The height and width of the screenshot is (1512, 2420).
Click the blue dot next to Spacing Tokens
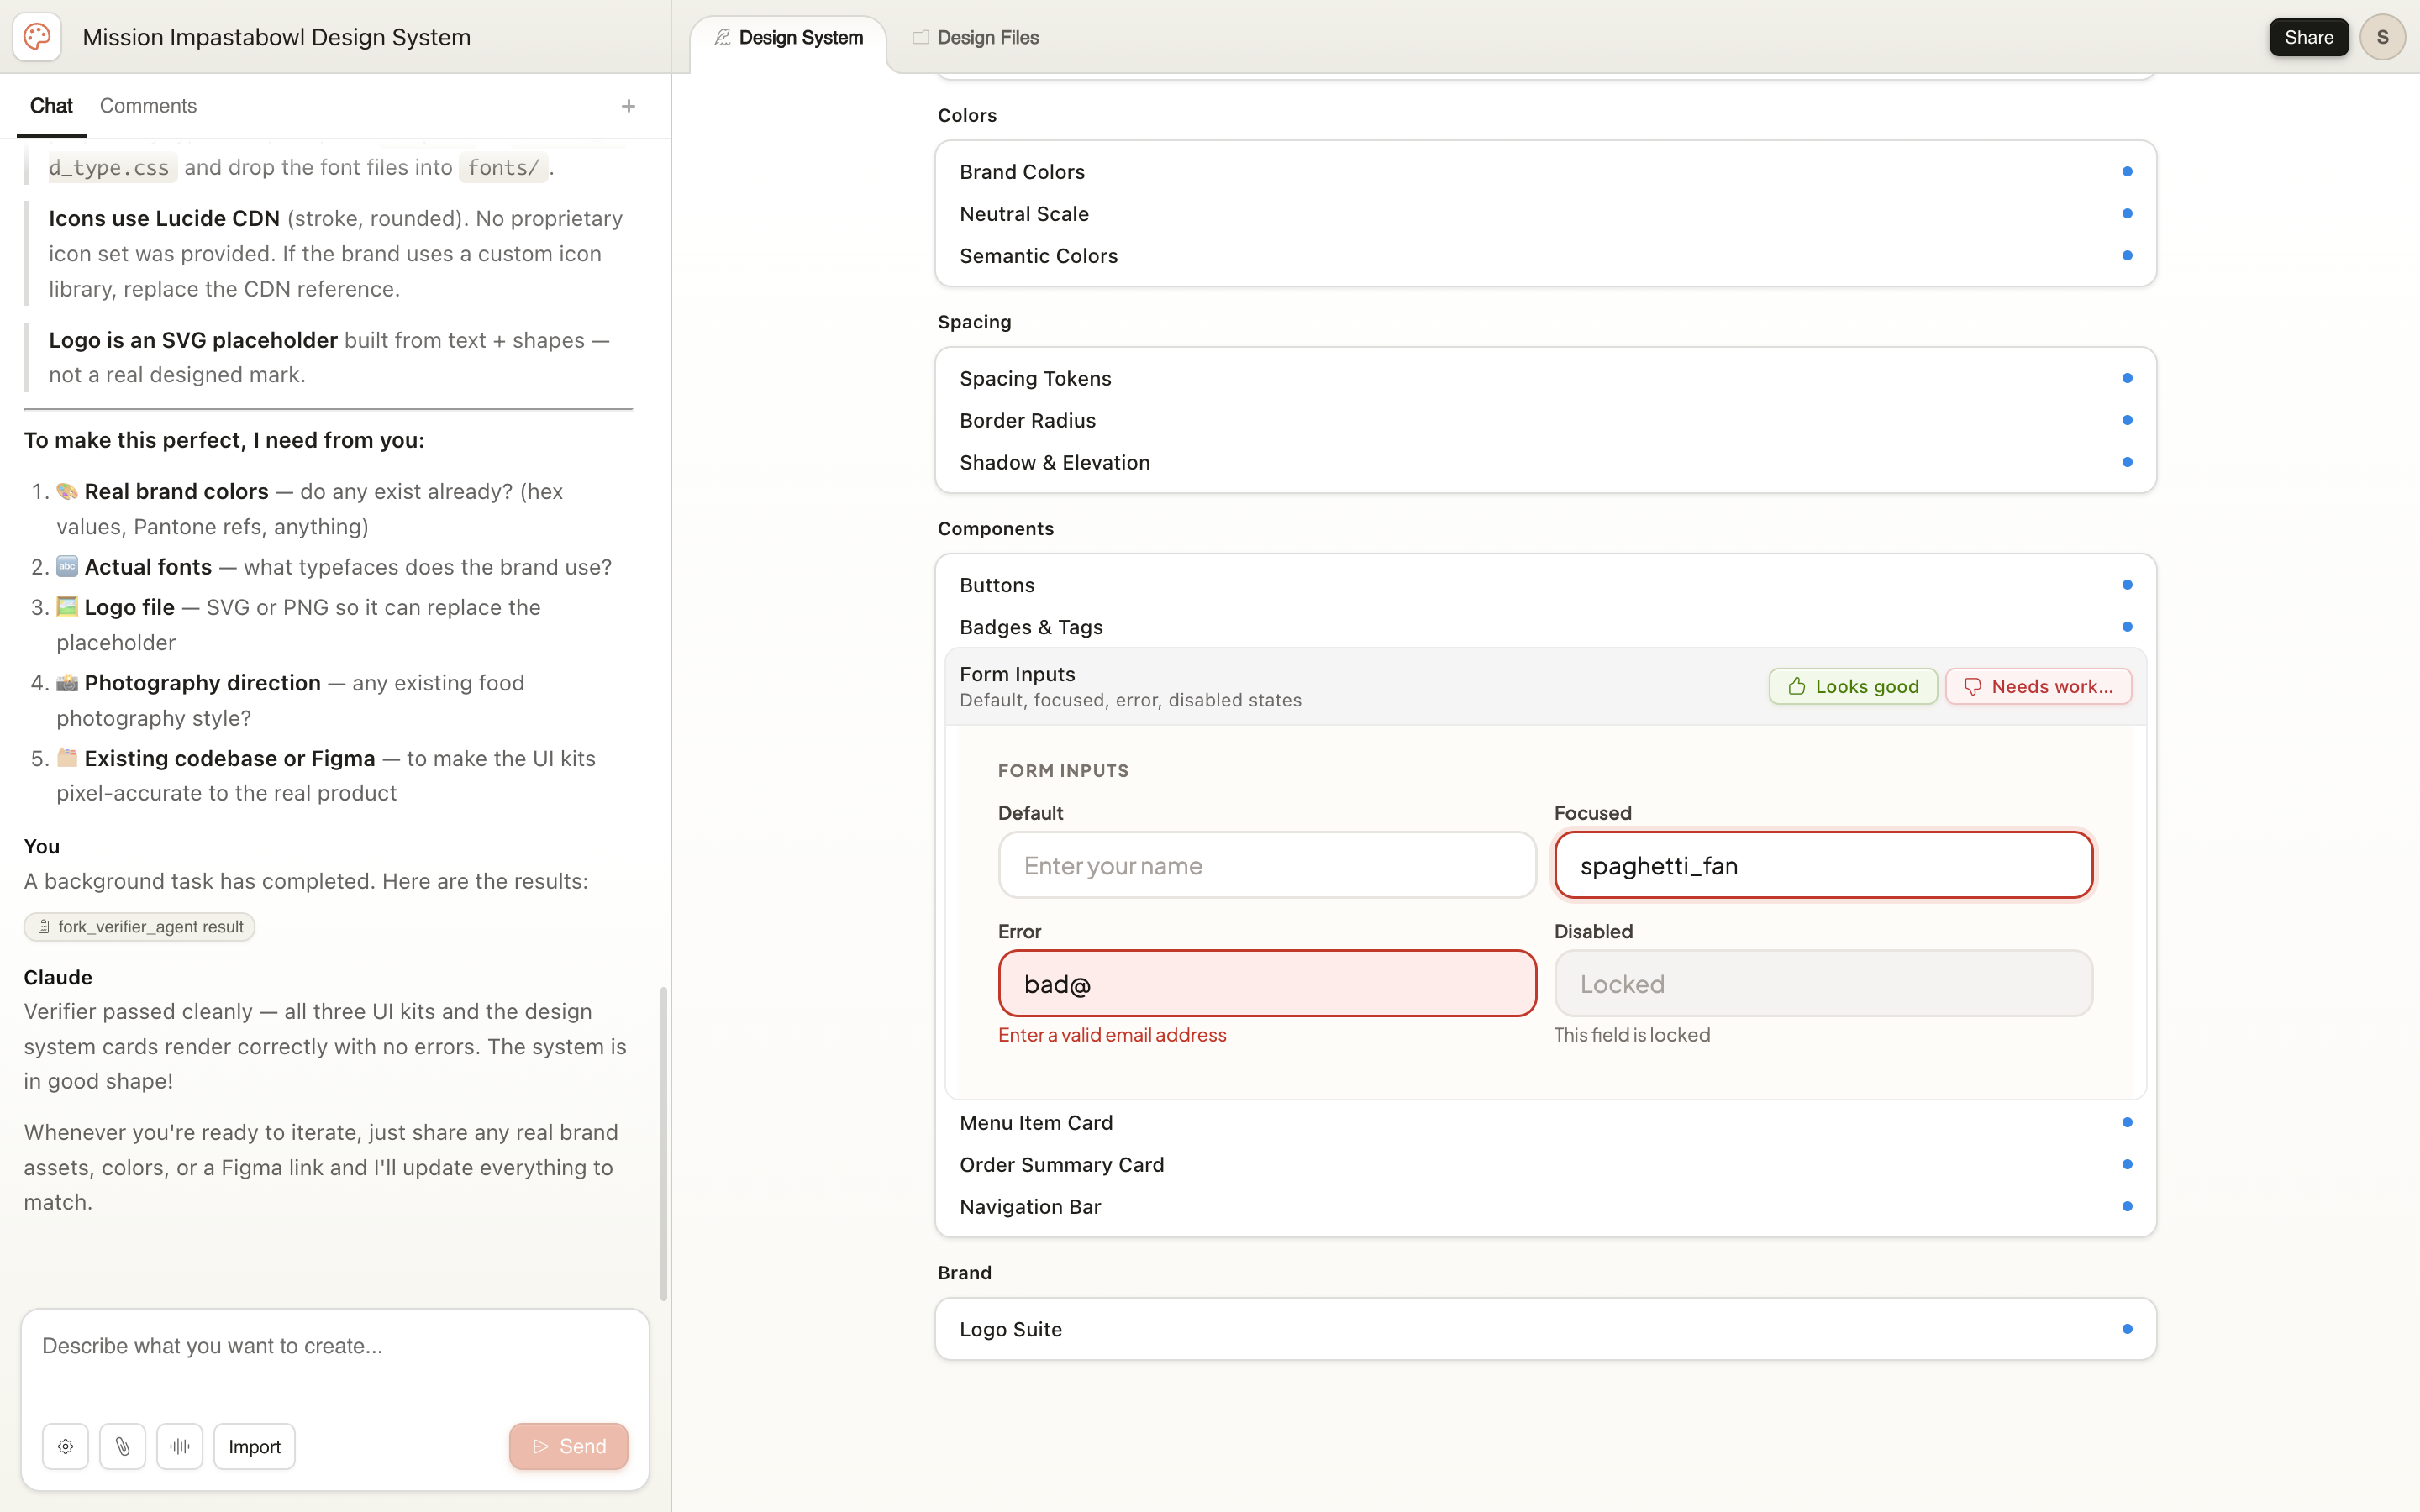tap(2127, 378)
